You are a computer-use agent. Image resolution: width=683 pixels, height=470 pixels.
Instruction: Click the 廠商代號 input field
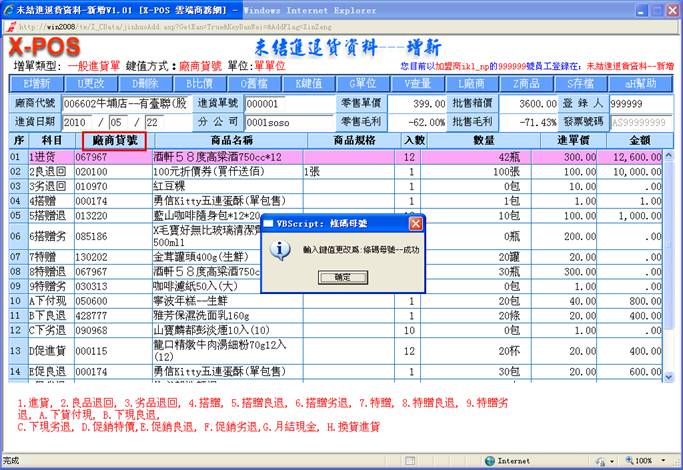tap(125, 103)
